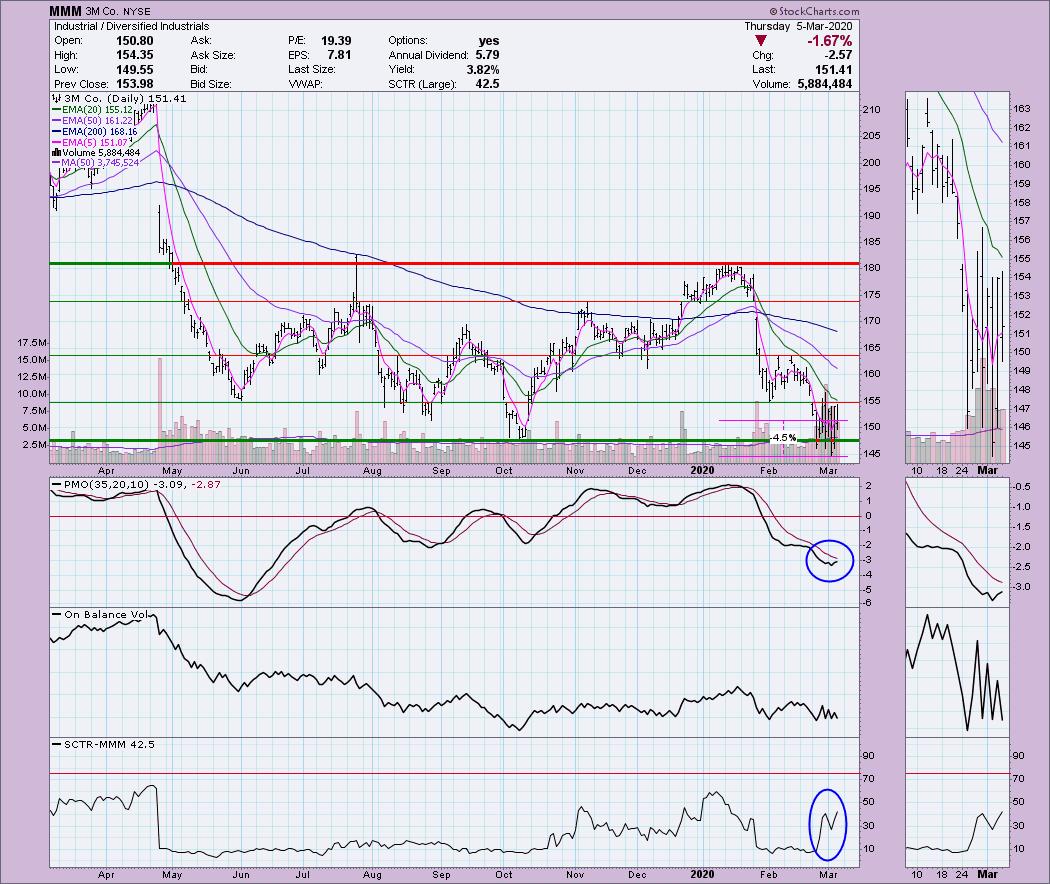Click the Annual Dividend value 5.79

tap(487, 55)
